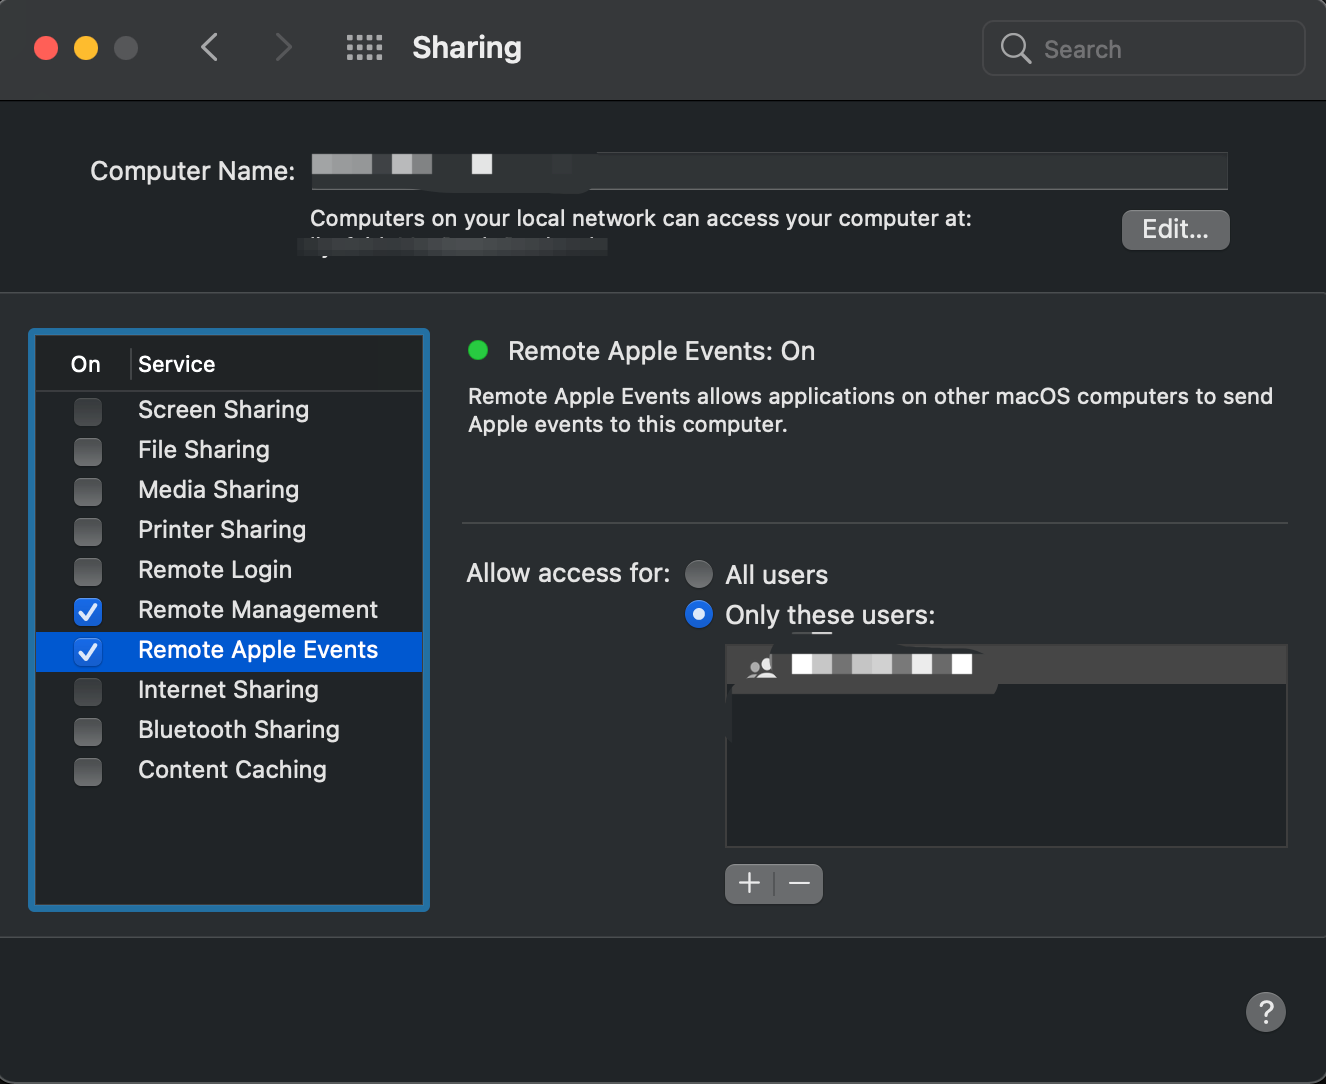This screenshot has width=1326, height=1084.
Task: Select Bluetooth Sharing service row
Action: tap(229, 730)
